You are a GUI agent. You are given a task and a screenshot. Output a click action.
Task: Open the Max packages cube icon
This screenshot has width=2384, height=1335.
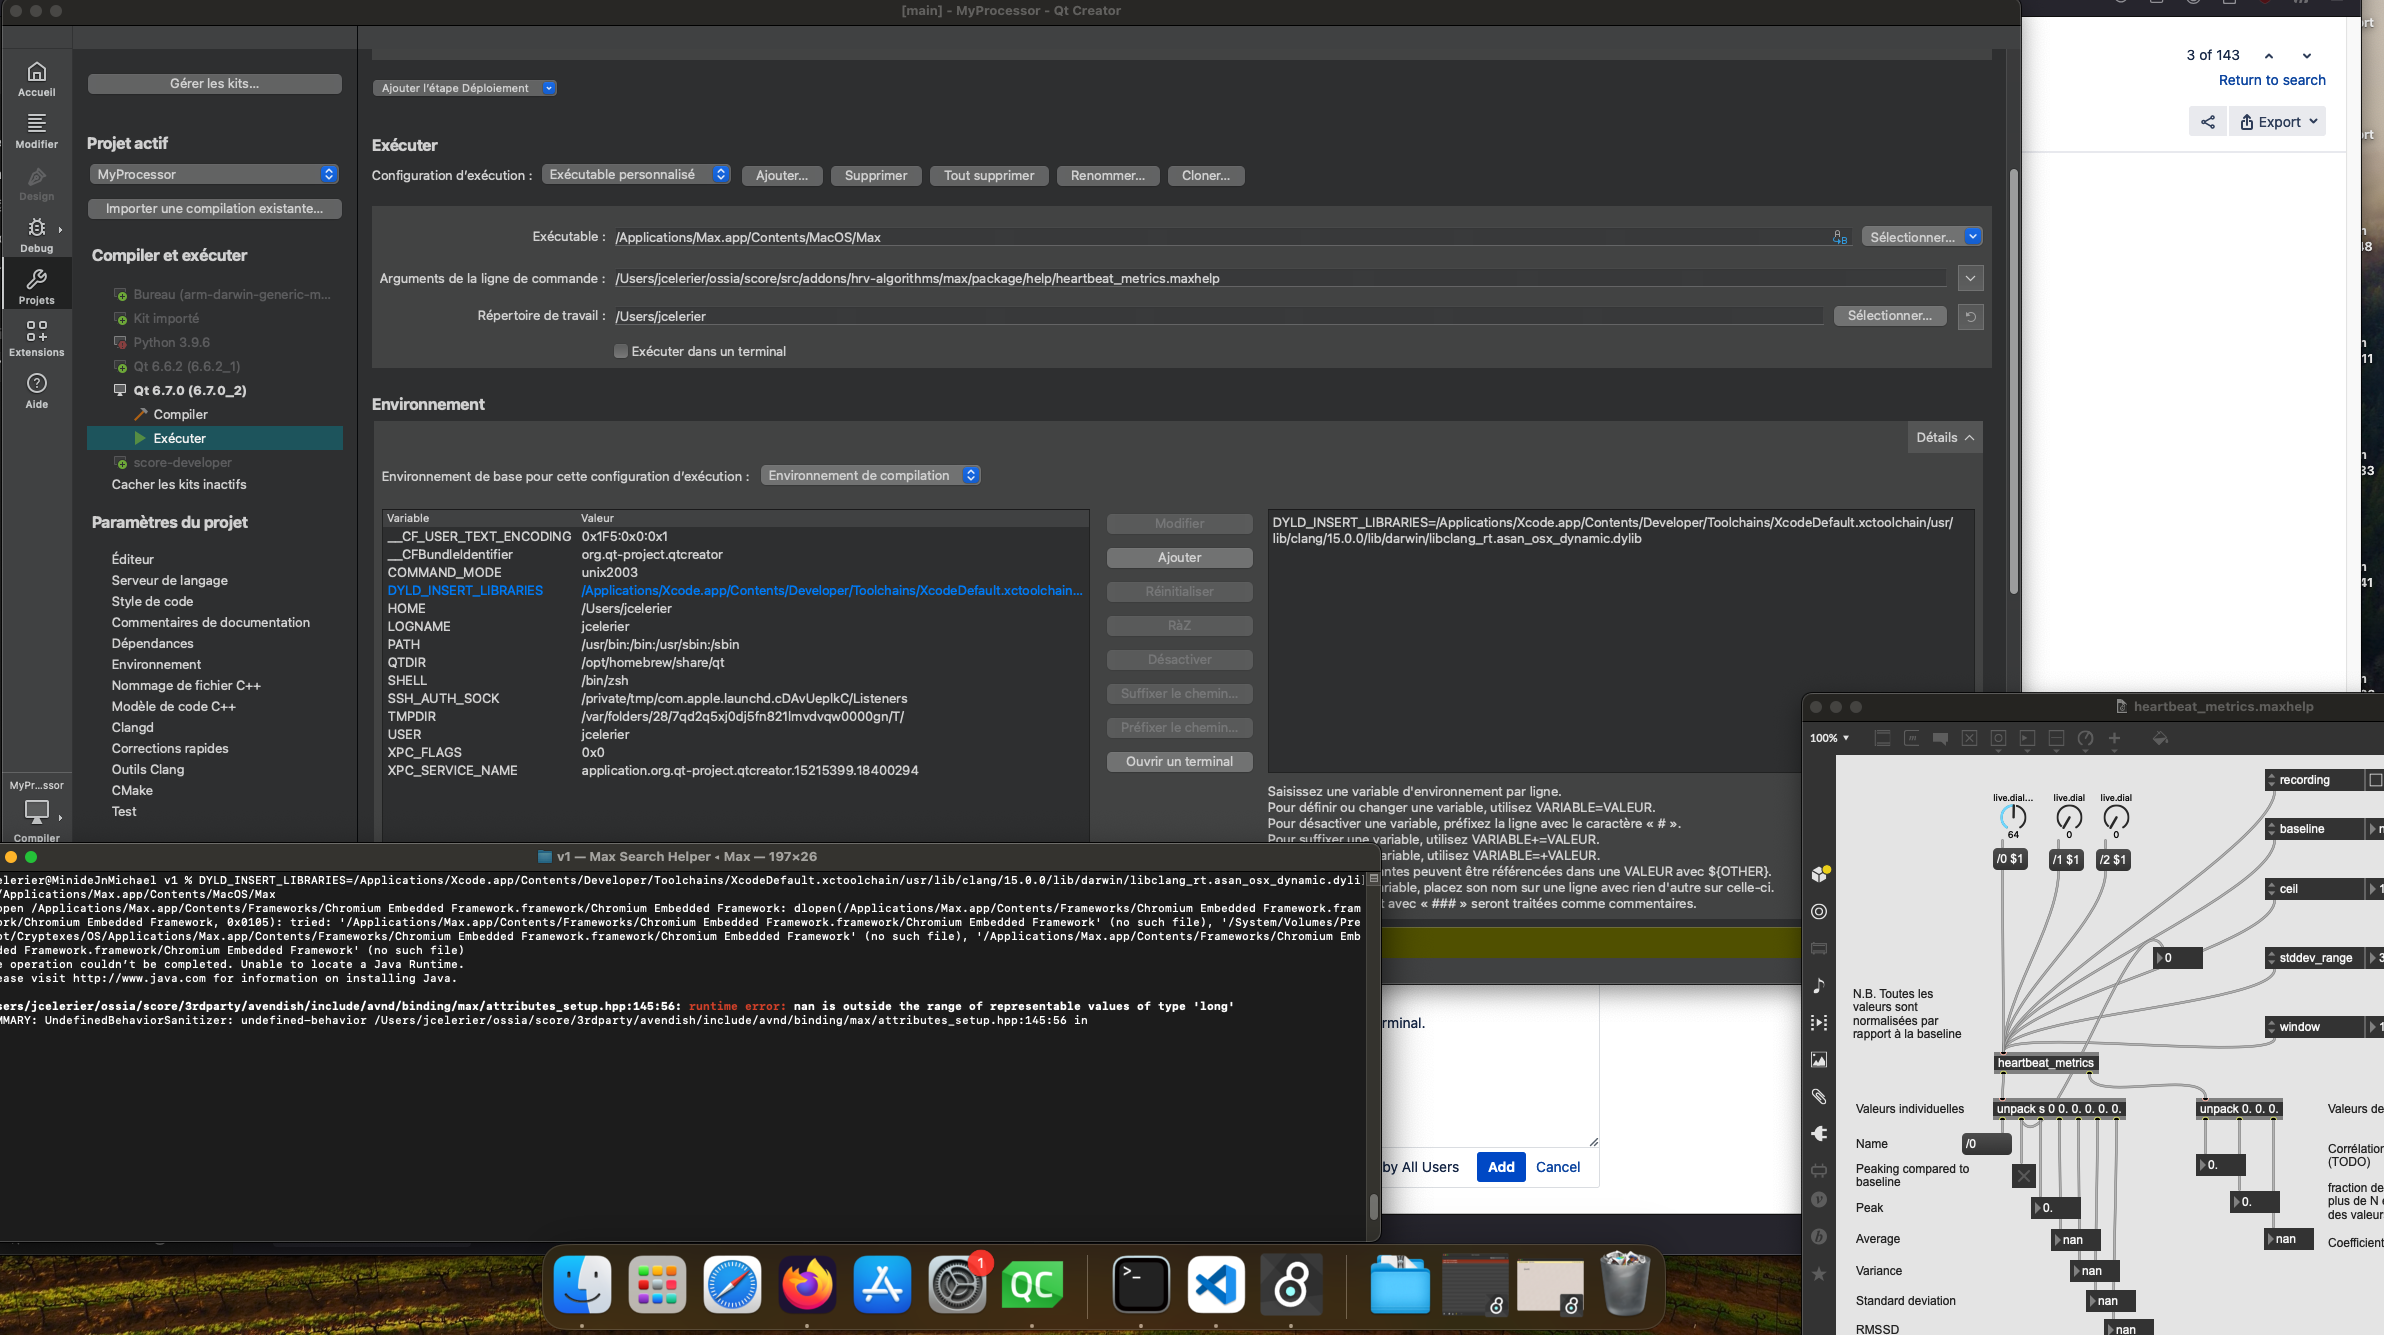[x=1819, y=874]
